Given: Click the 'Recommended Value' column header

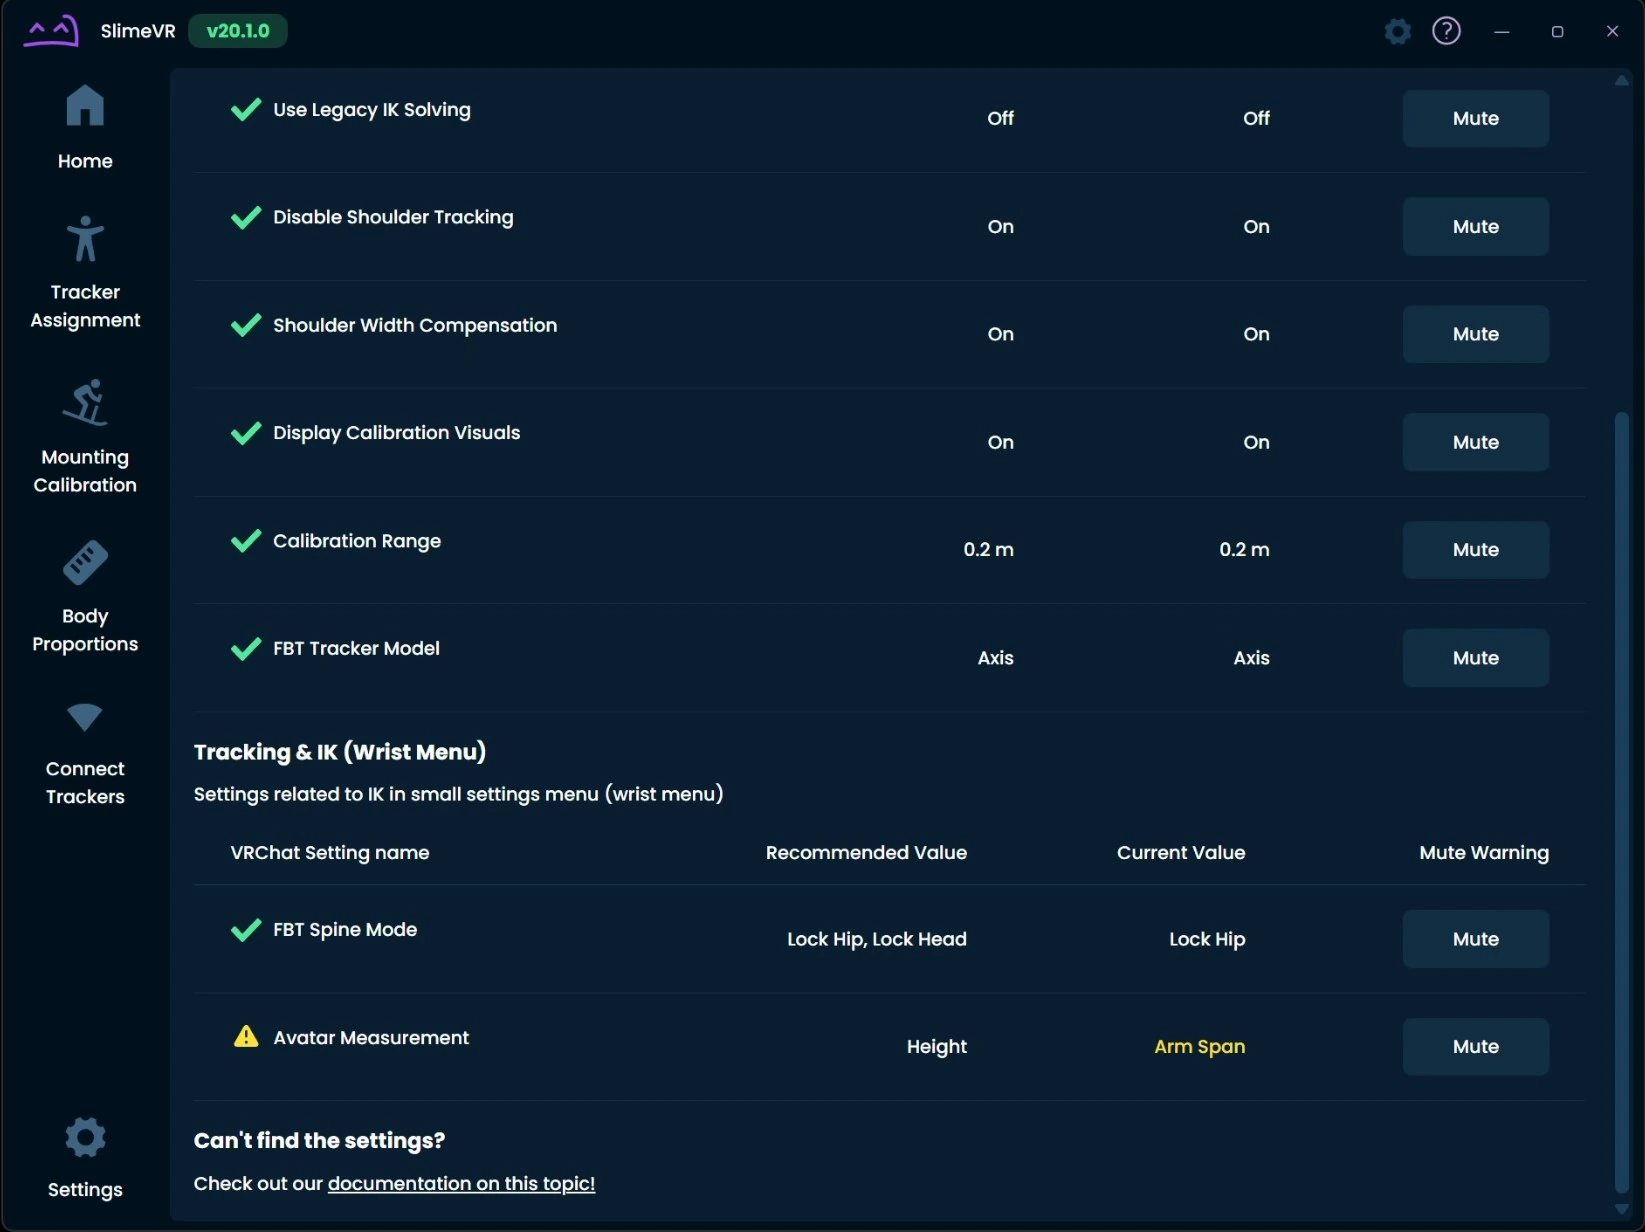Looking at the screenshot, I should pyautogui.click(x=866, y=853).
